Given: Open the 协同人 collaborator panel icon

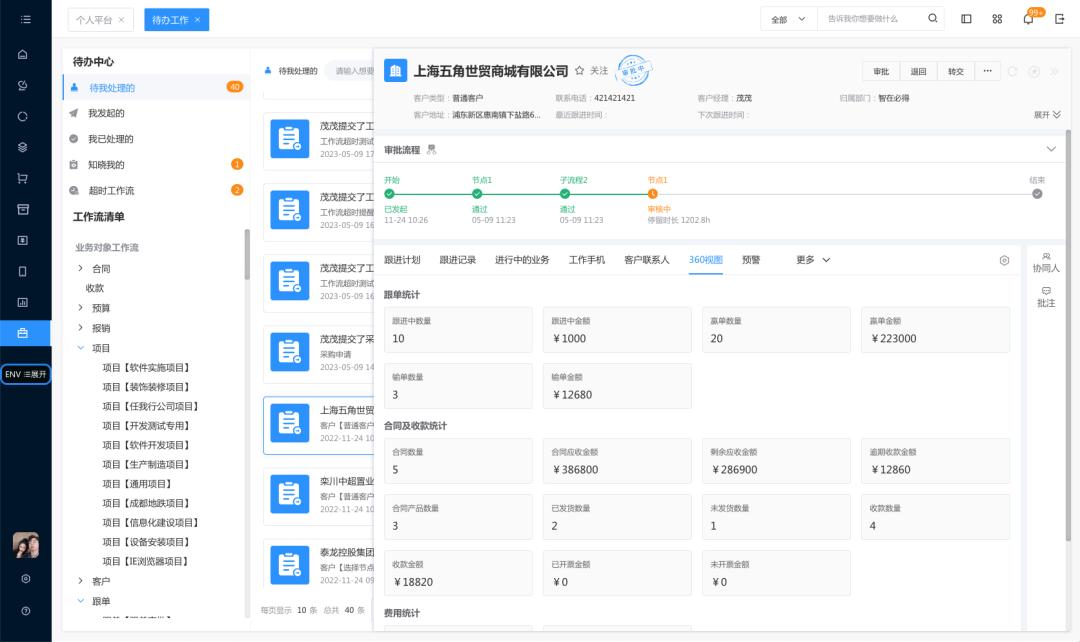Looking at the screenshot, I should tap(1046, 260).
